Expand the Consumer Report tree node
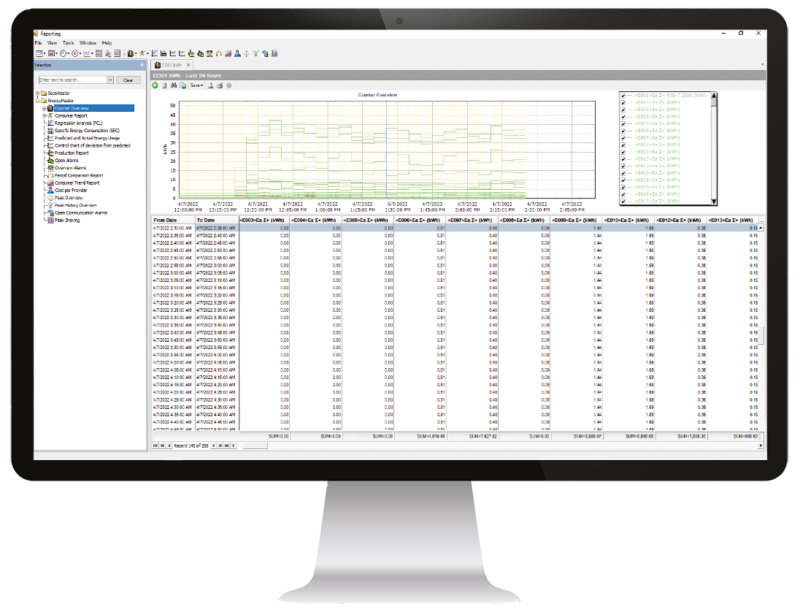 [42, 115]
